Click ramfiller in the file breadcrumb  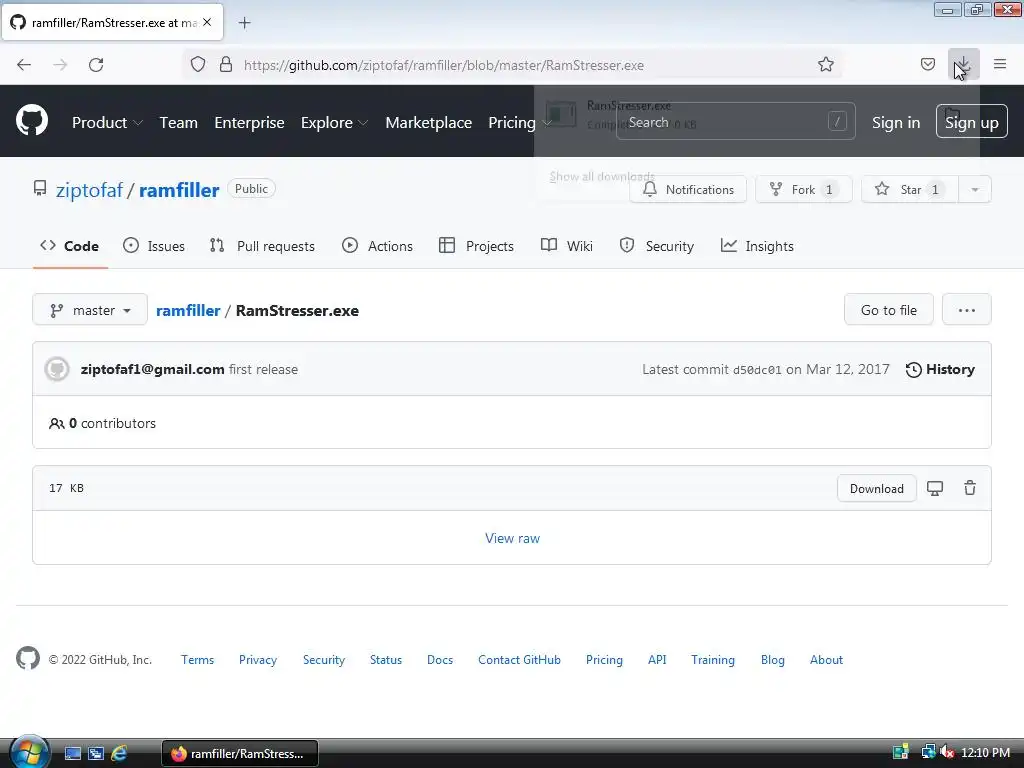(x=188, y=311)
